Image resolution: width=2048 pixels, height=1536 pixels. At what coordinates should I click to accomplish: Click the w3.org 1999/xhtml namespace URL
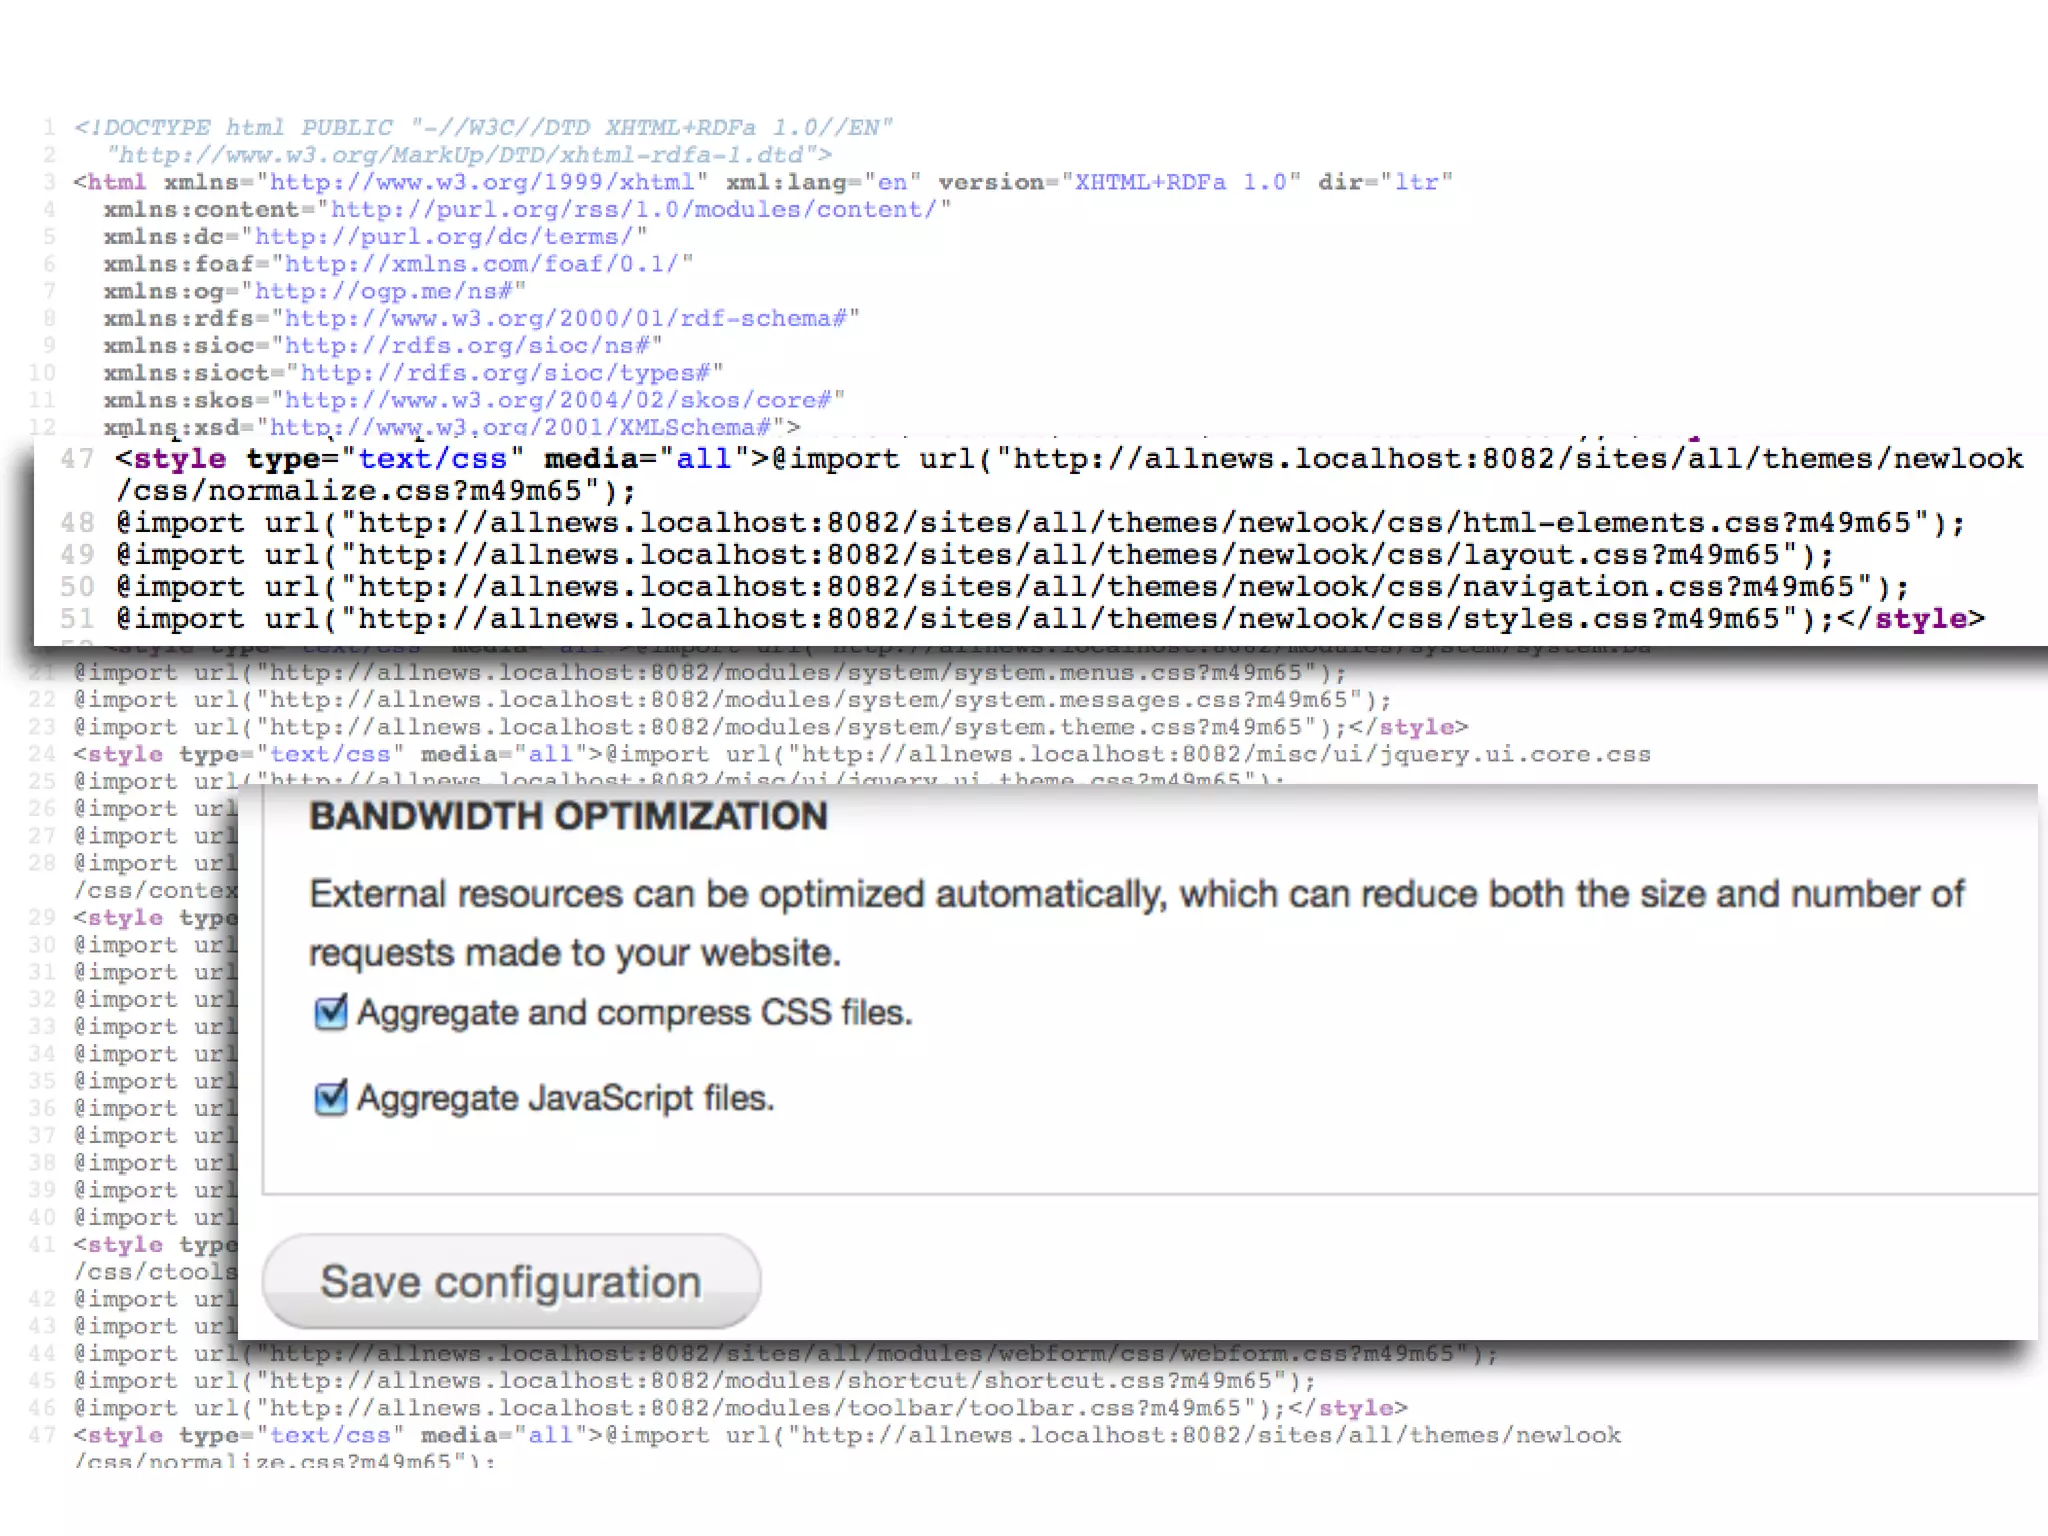(482, 182)
